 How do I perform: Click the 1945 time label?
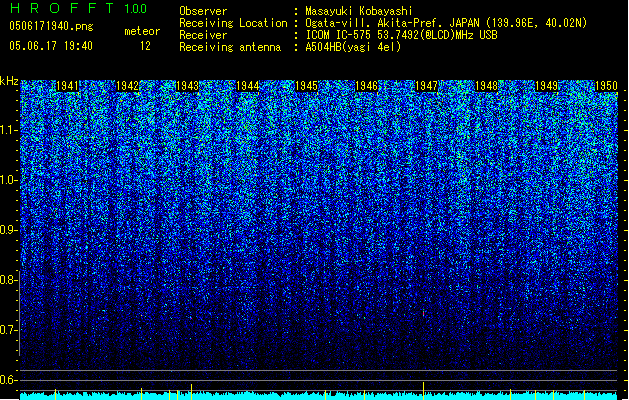(306, 86)
